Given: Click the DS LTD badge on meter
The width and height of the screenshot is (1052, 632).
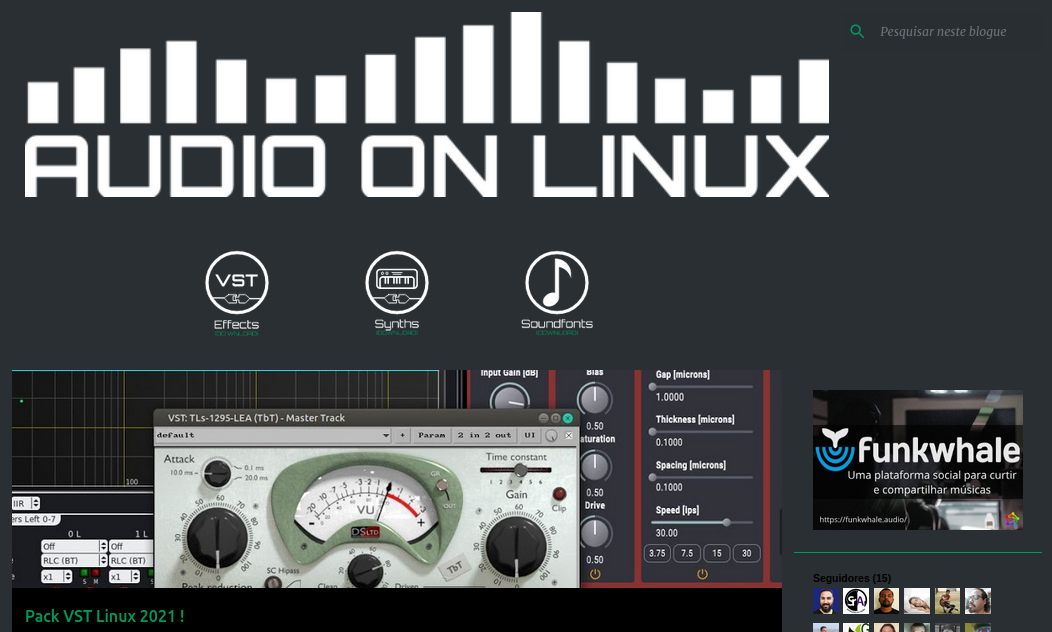Looking at the screenshot, I should point(366,532).
